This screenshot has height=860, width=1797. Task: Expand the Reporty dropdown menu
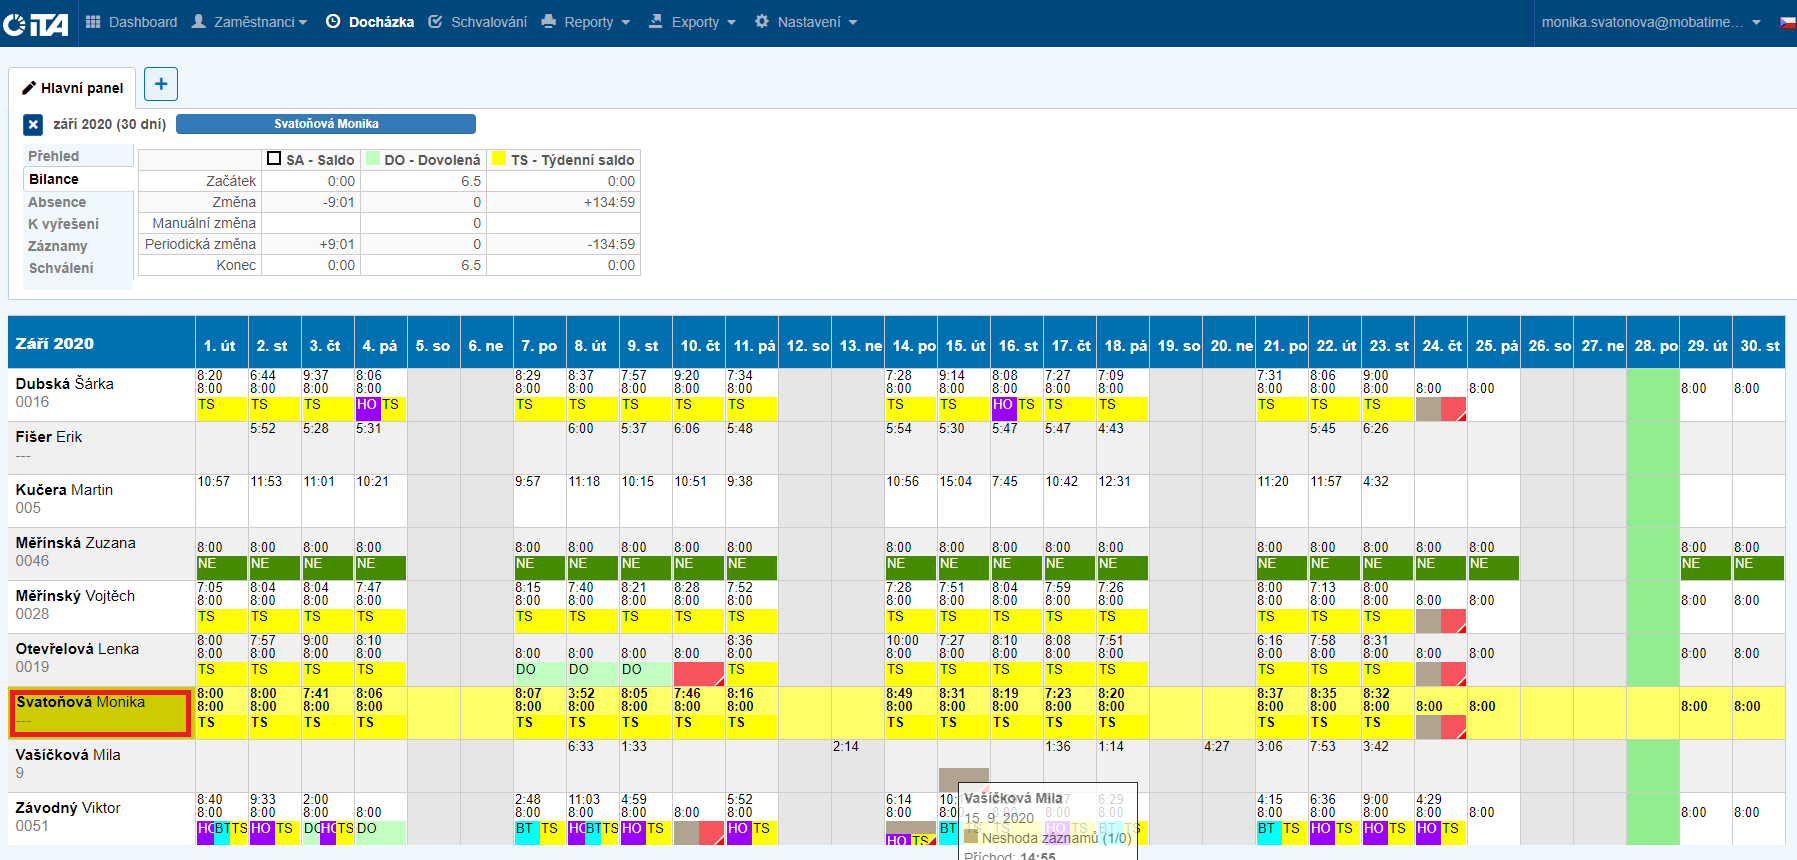[586, 22]
